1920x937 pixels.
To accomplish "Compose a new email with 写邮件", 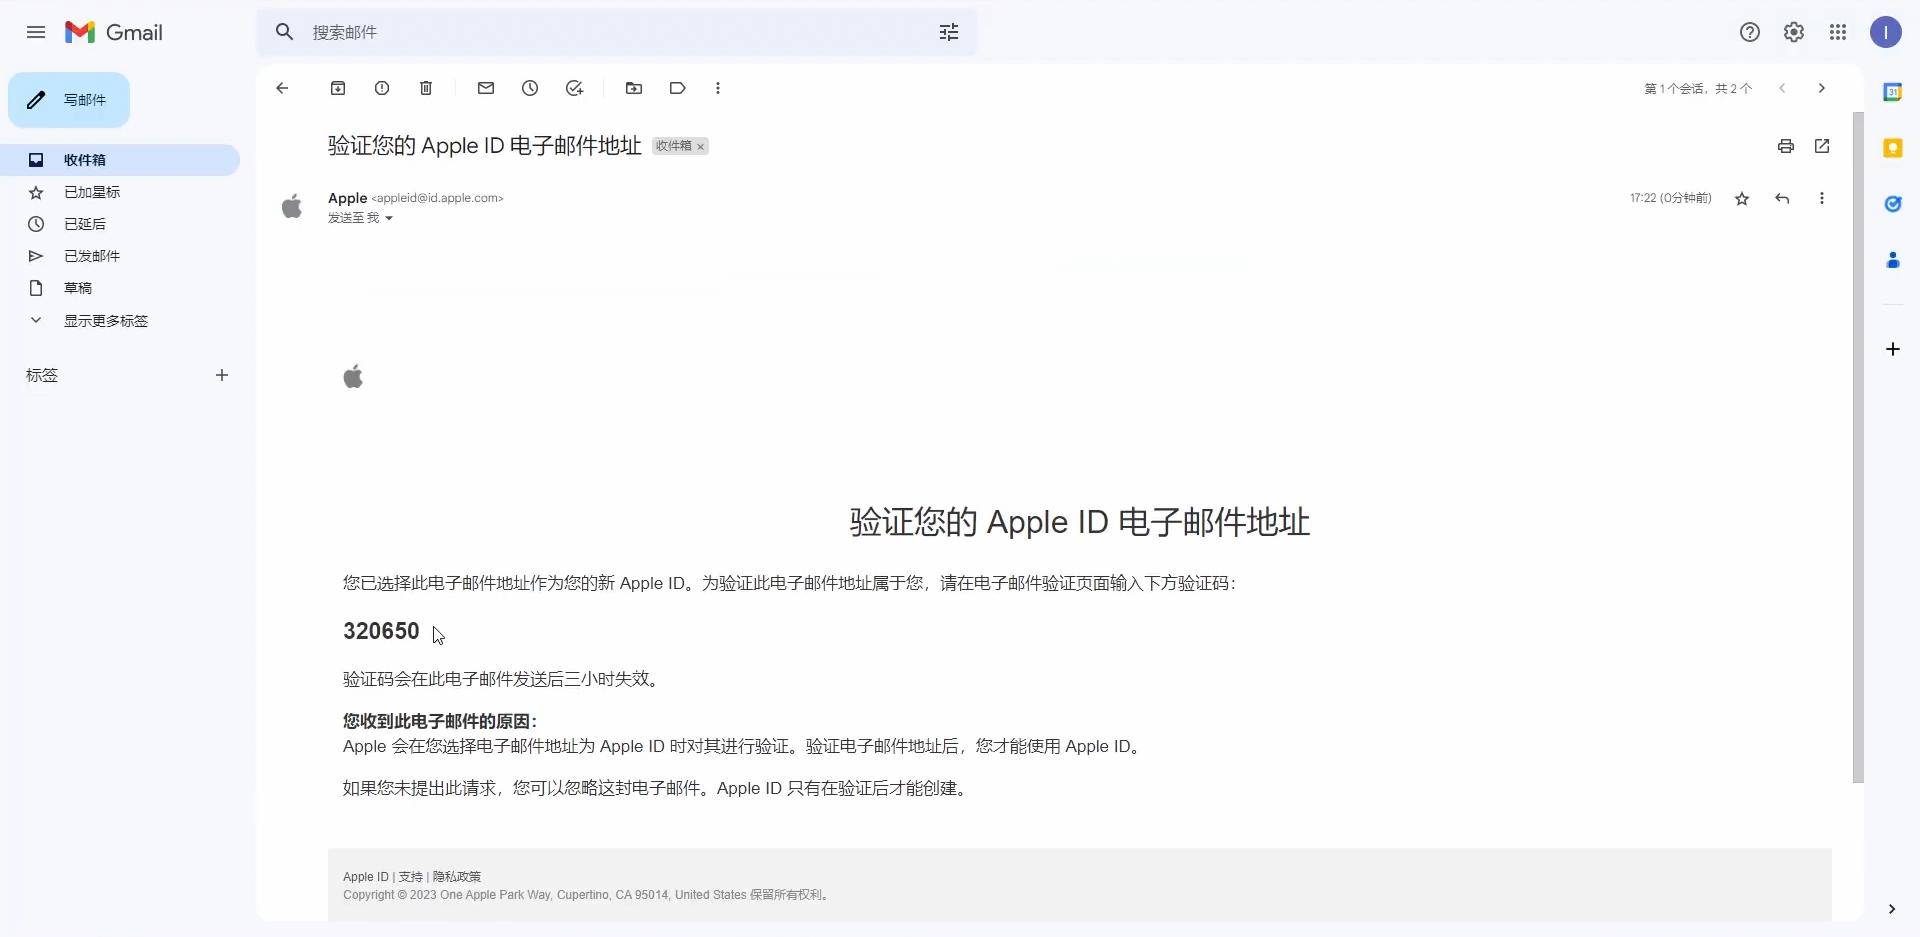I will (x=69, y=100).
